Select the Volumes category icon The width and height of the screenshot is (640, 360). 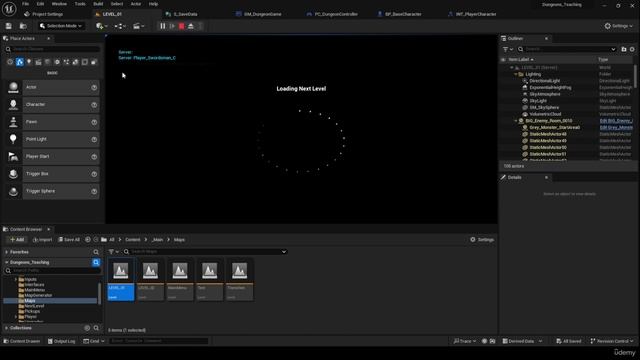(x=84, y=62)
